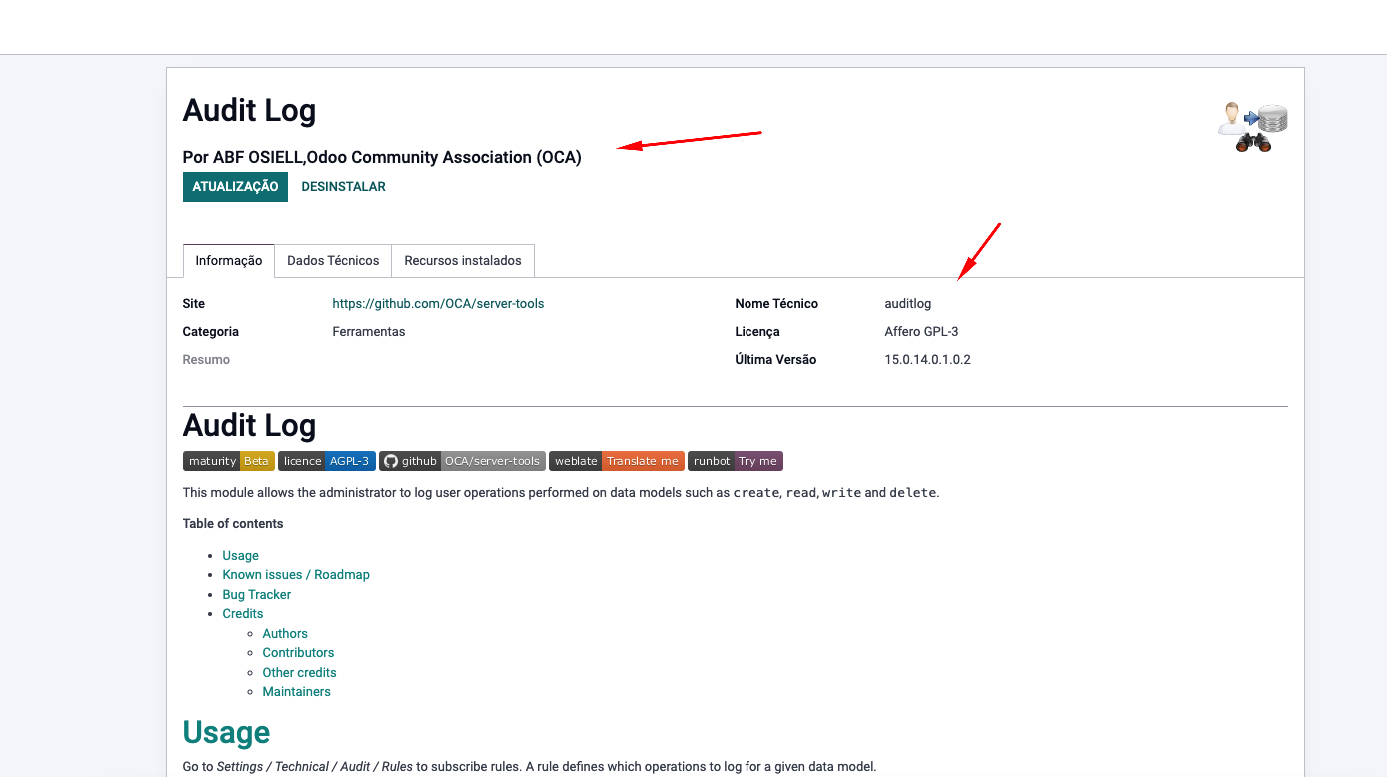Click the category value 'Ferramentas'
Screen dimensions: 1387x777
(369, 332)
